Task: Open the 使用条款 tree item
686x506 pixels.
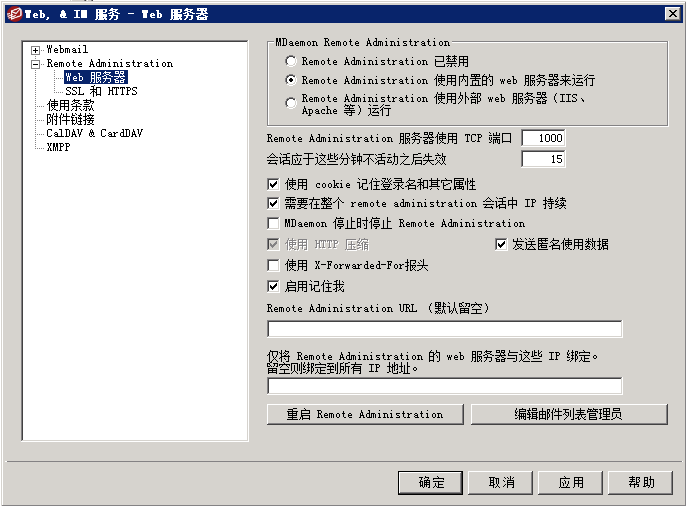Action: tap(70, 105)
